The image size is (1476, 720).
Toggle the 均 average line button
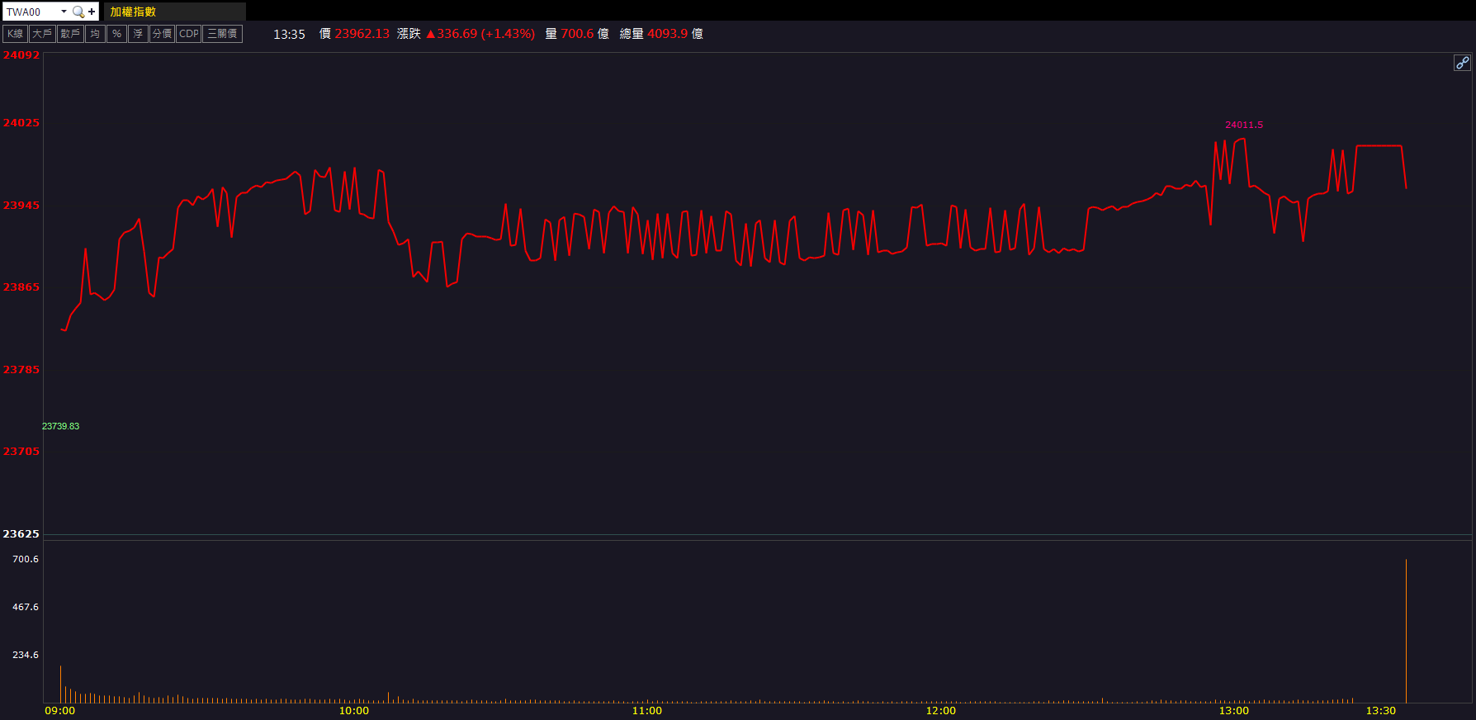pyautogui.click(x=95, y=34)
